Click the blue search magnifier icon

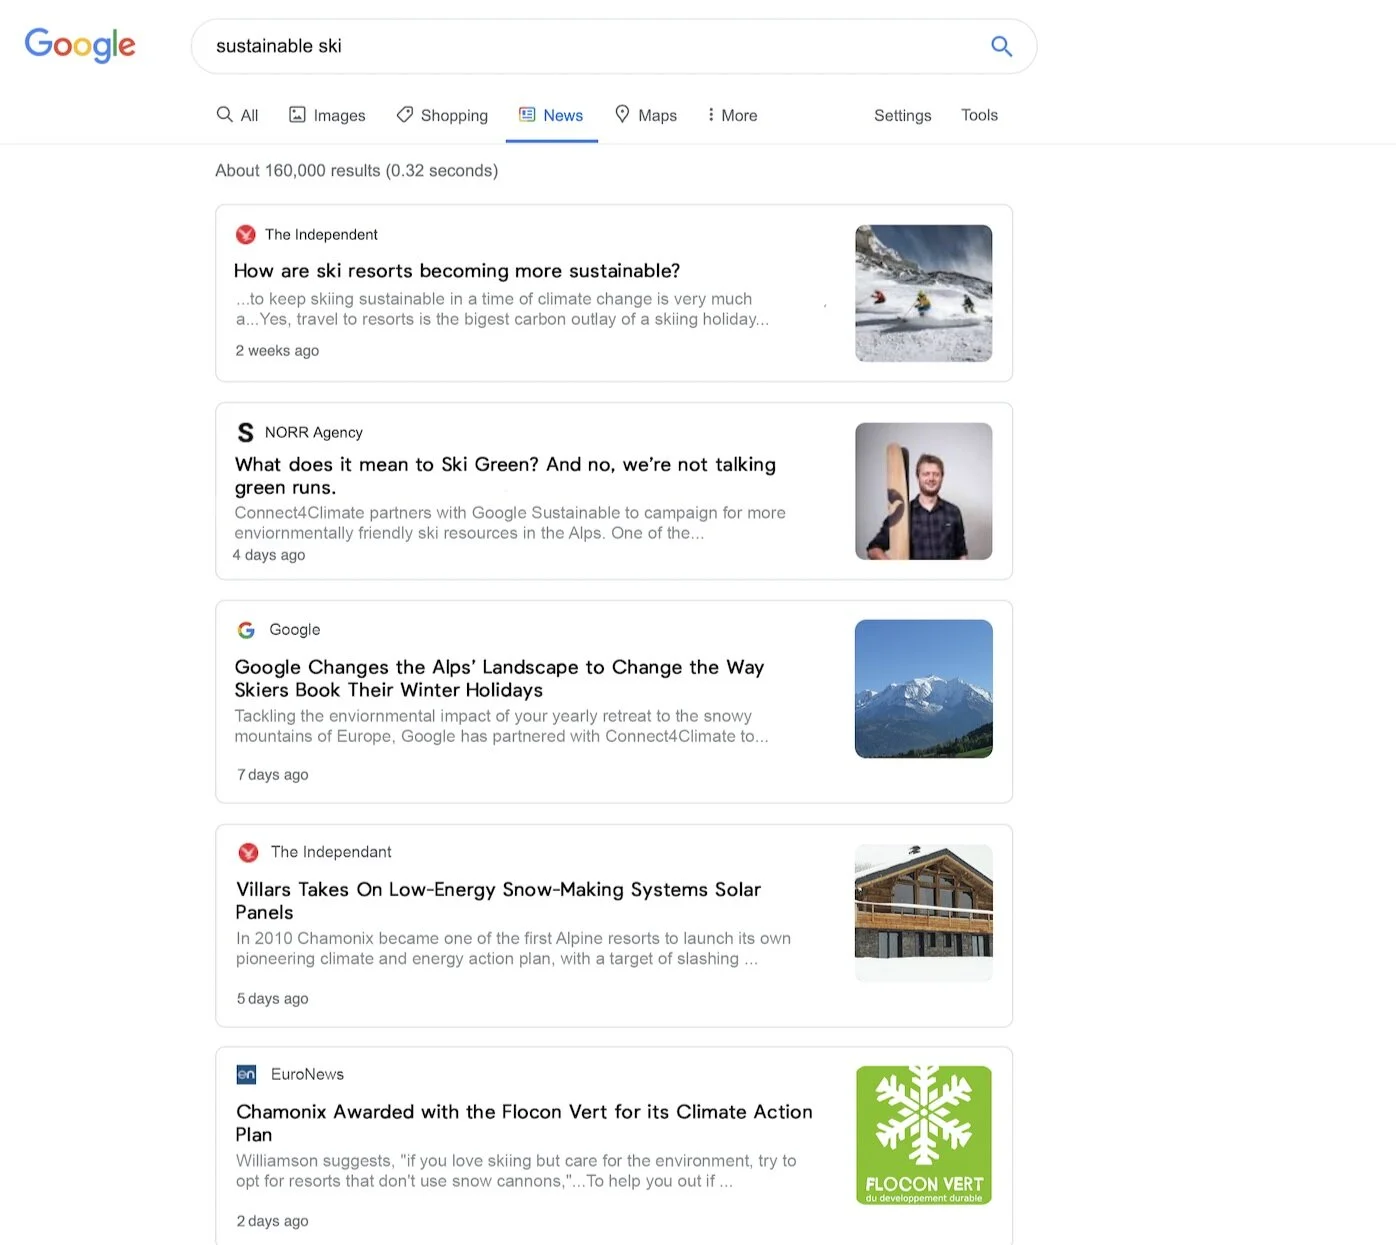pos(1001,46)
